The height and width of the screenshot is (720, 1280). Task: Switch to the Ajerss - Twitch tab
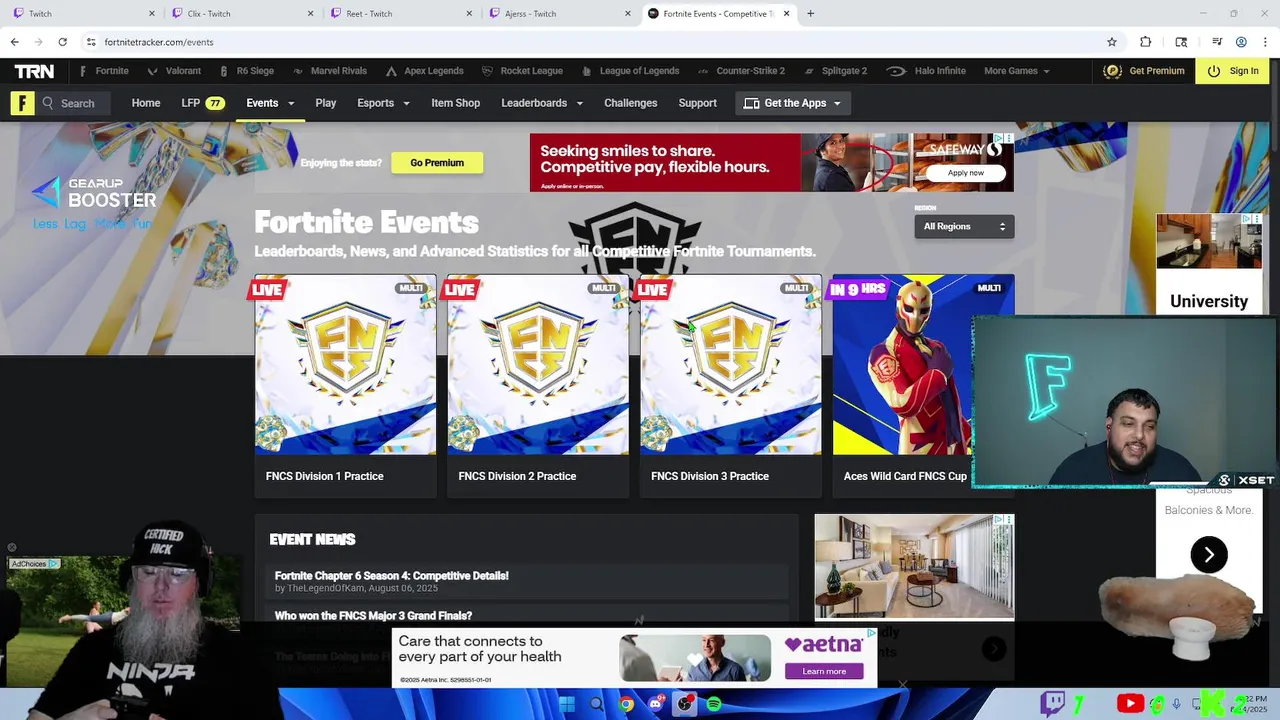click(x=559, y=14)
